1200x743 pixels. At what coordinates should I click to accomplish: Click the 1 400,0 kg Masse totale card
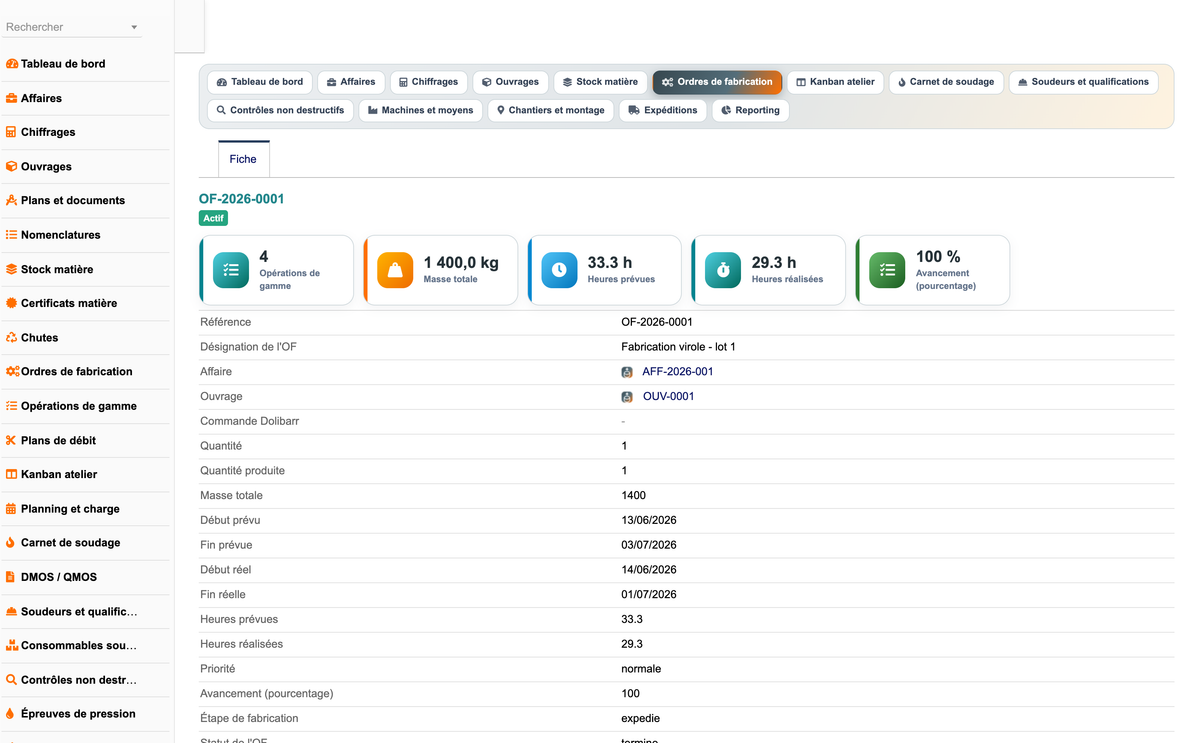coord(441,270)
